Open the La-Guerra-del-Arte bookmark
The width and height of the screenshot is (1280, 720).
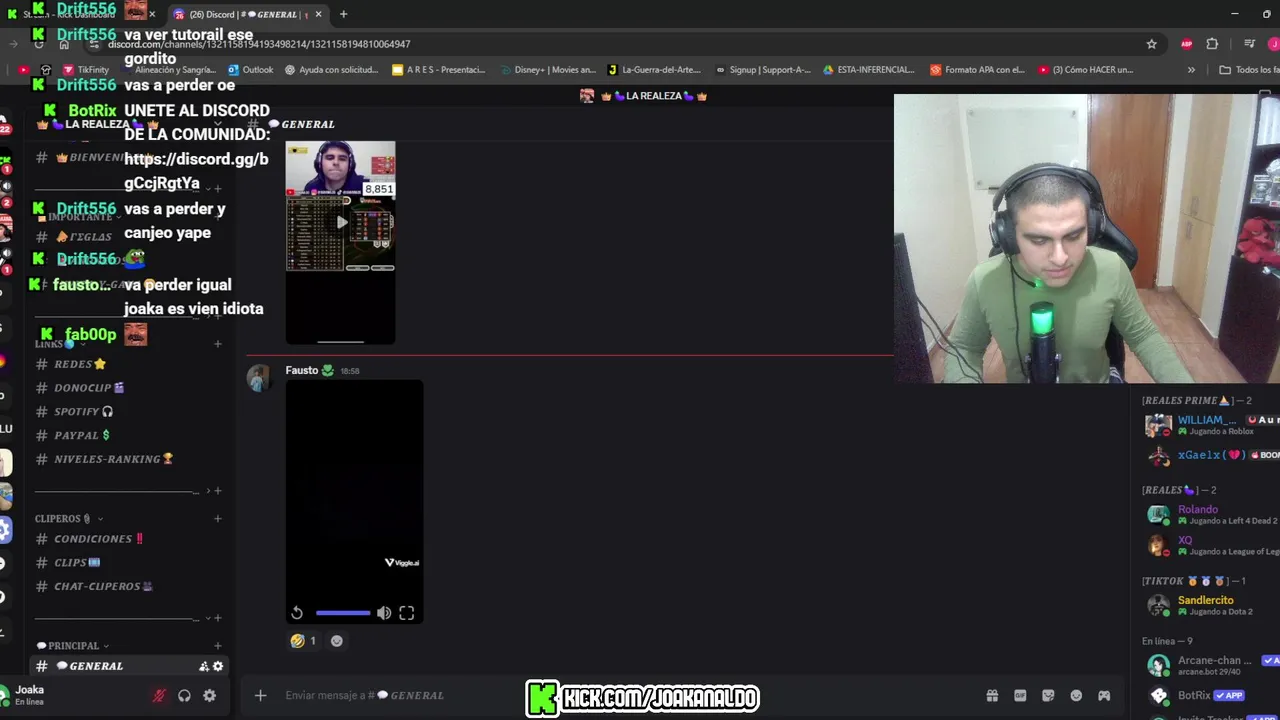pyautogui.click(x=654, y=70)
